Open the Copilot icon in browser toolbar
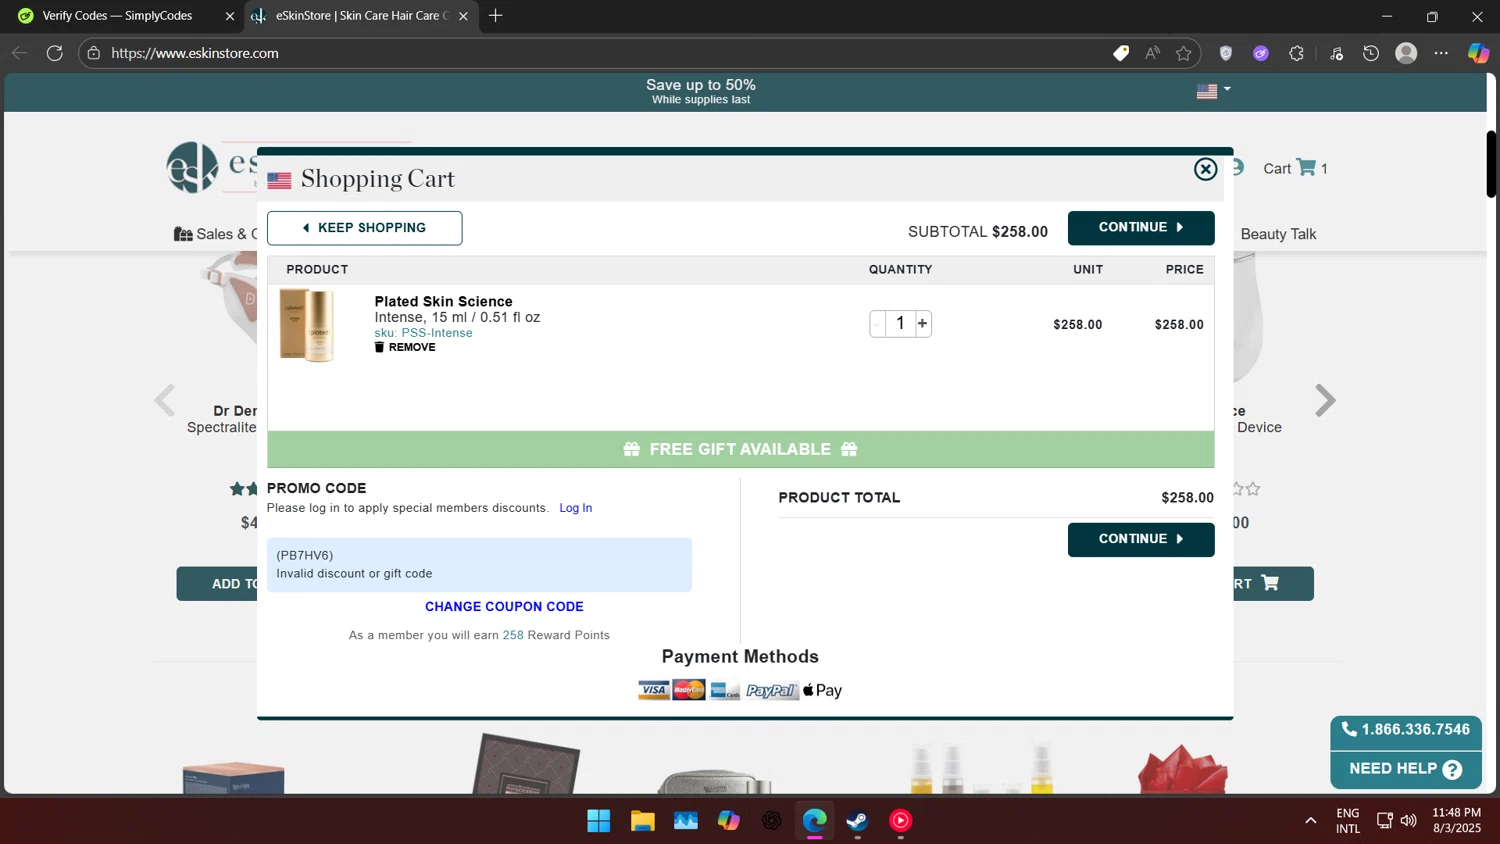 click(x=1478, y=53)
